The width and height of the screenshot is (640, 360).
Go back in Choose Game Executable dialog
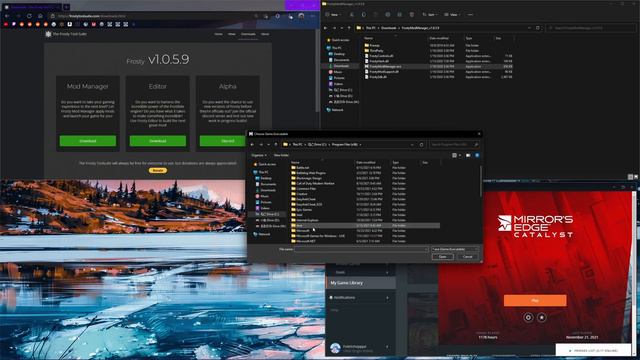252,144
